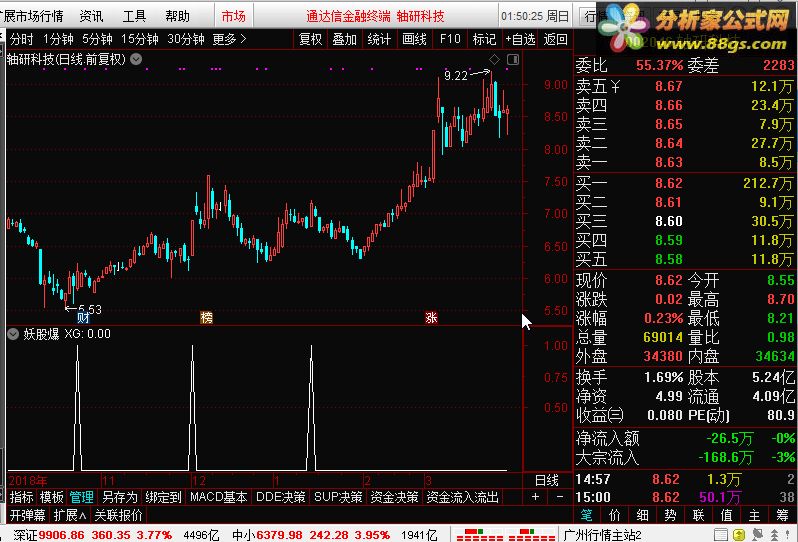Select the 势 tab in the quote panel
The height and width of the screenshot is (542, 798).
[x=670, y=515]
